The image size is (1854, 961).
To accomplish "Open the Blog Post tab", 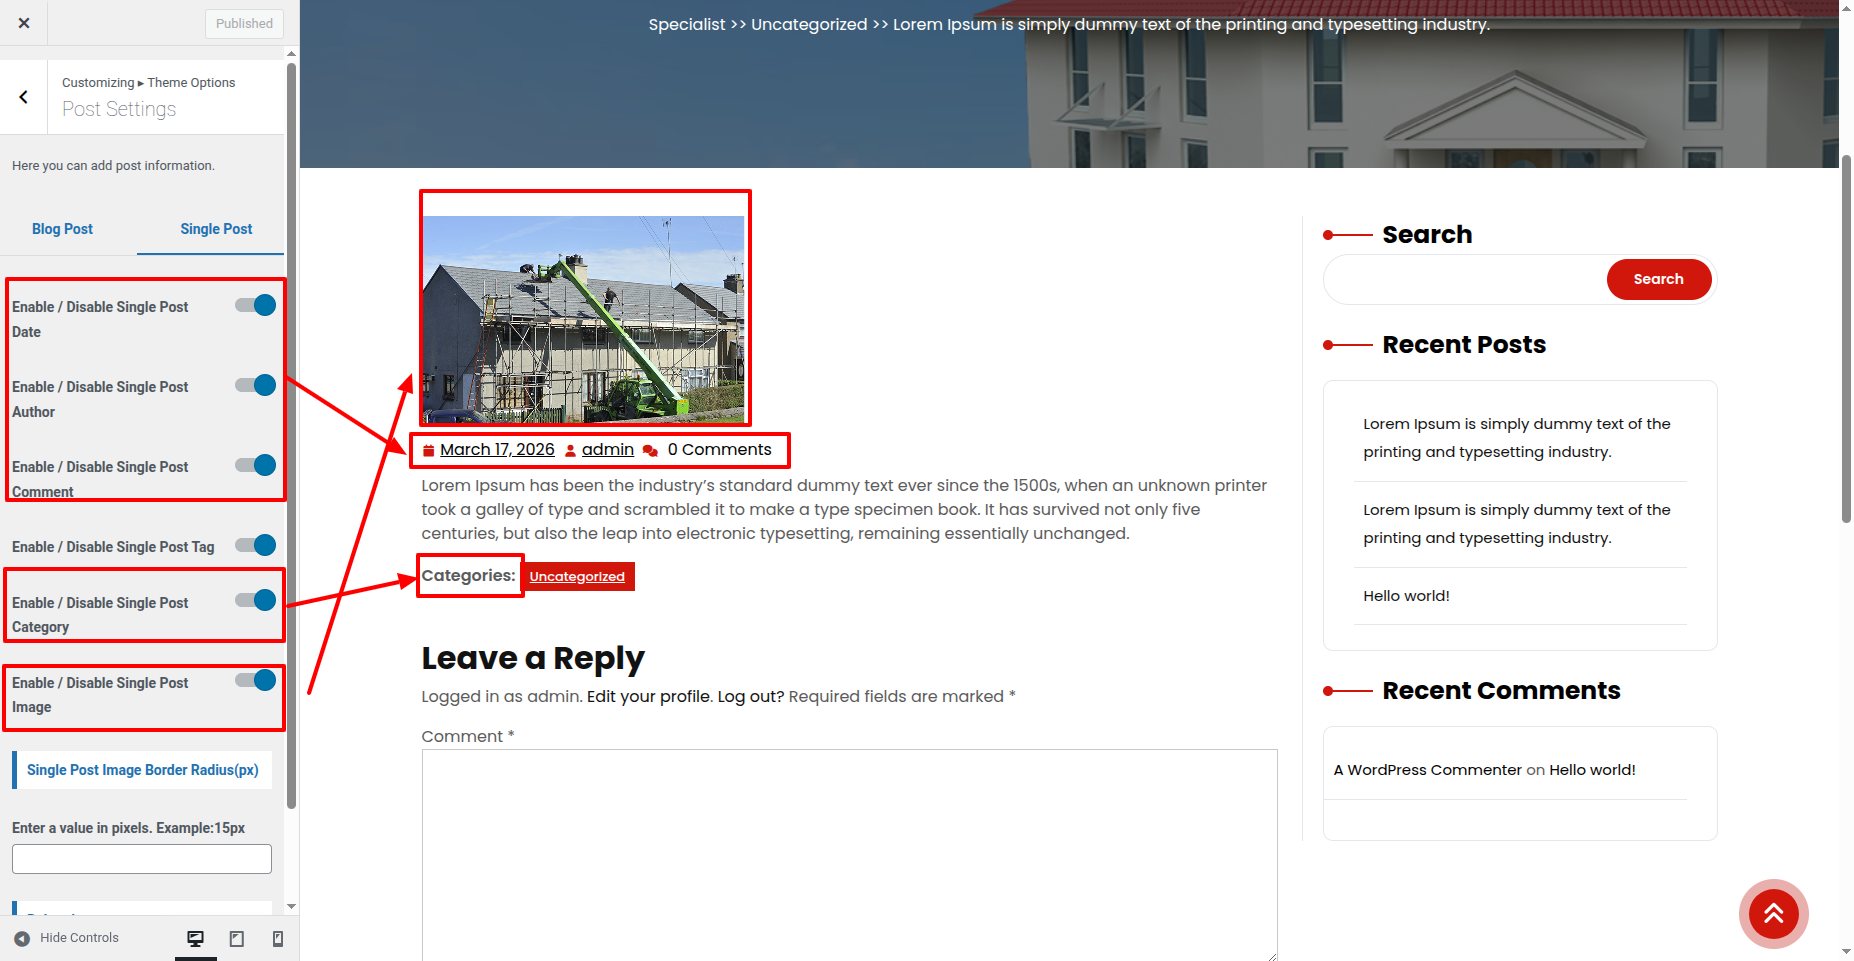I will click(62, 229).
